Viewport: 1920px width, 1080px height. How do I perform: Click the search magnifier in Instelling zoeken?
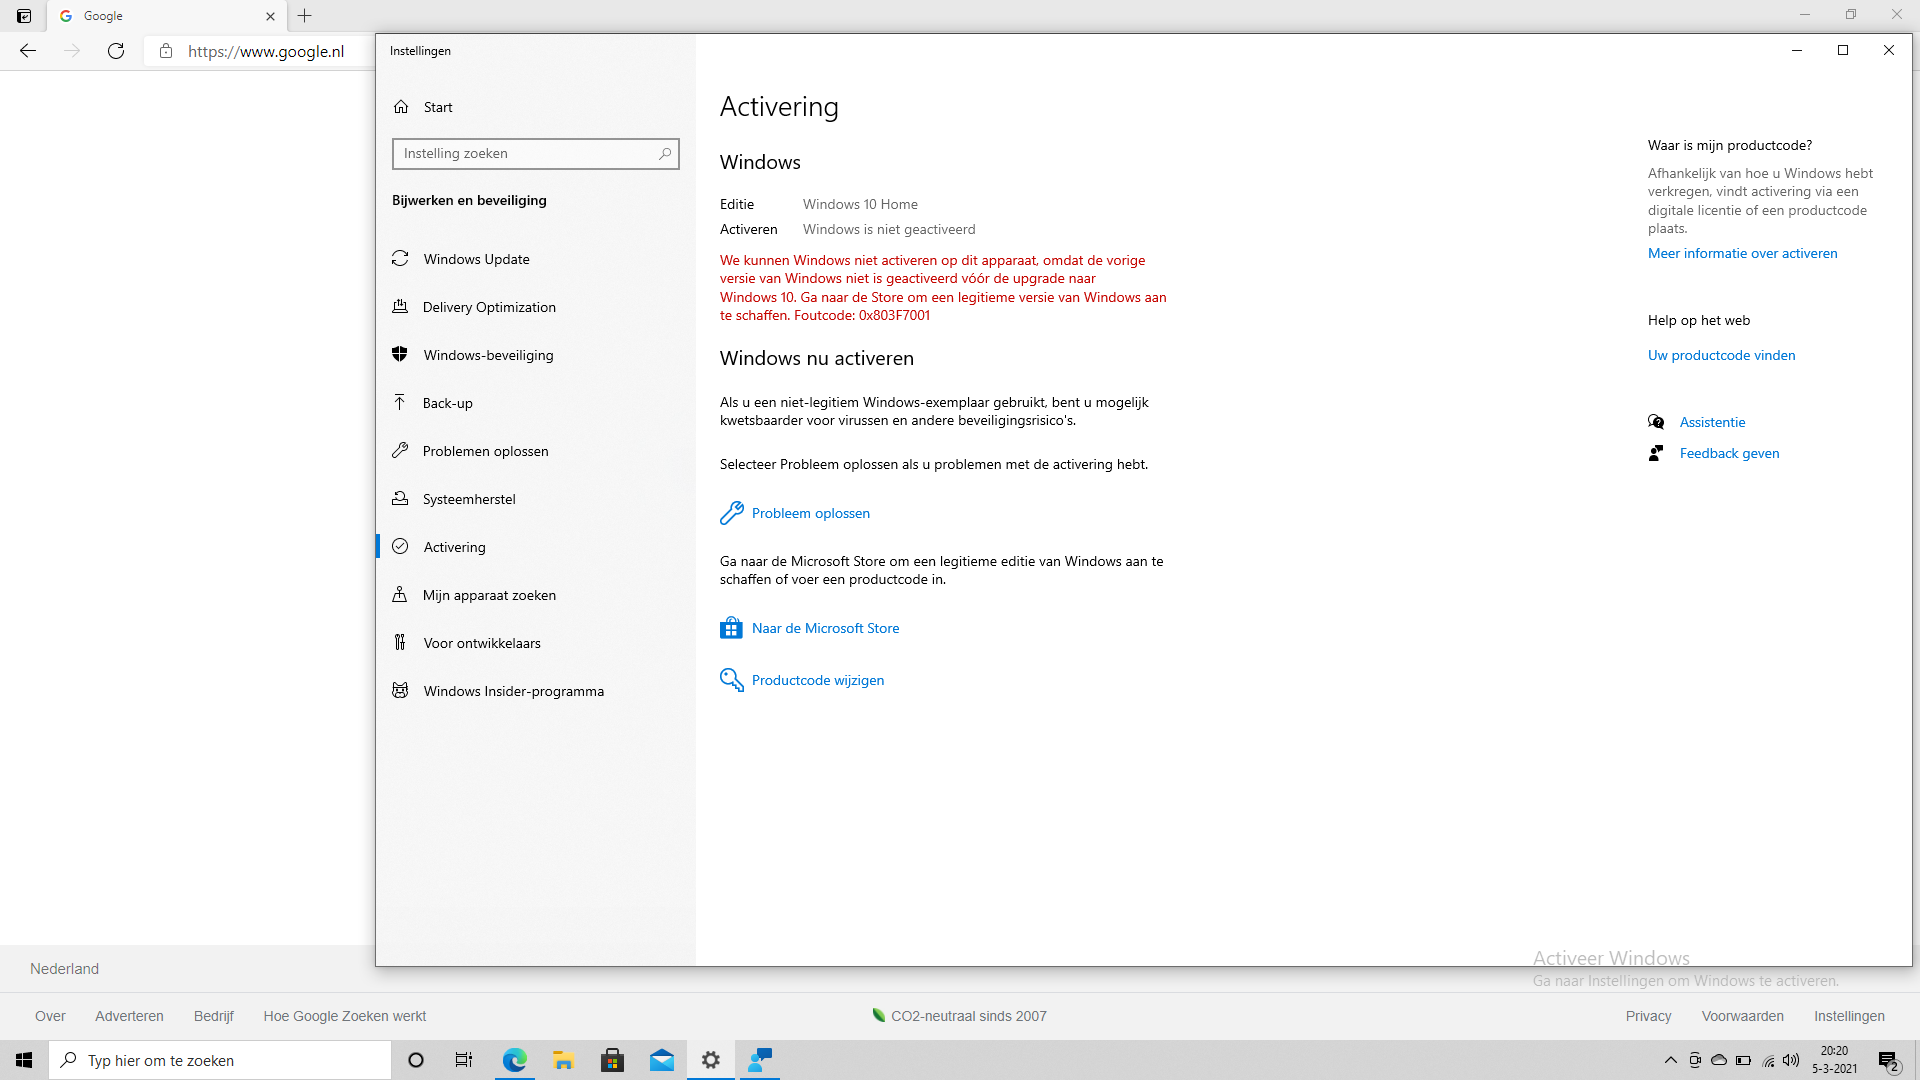click(665, 153)
